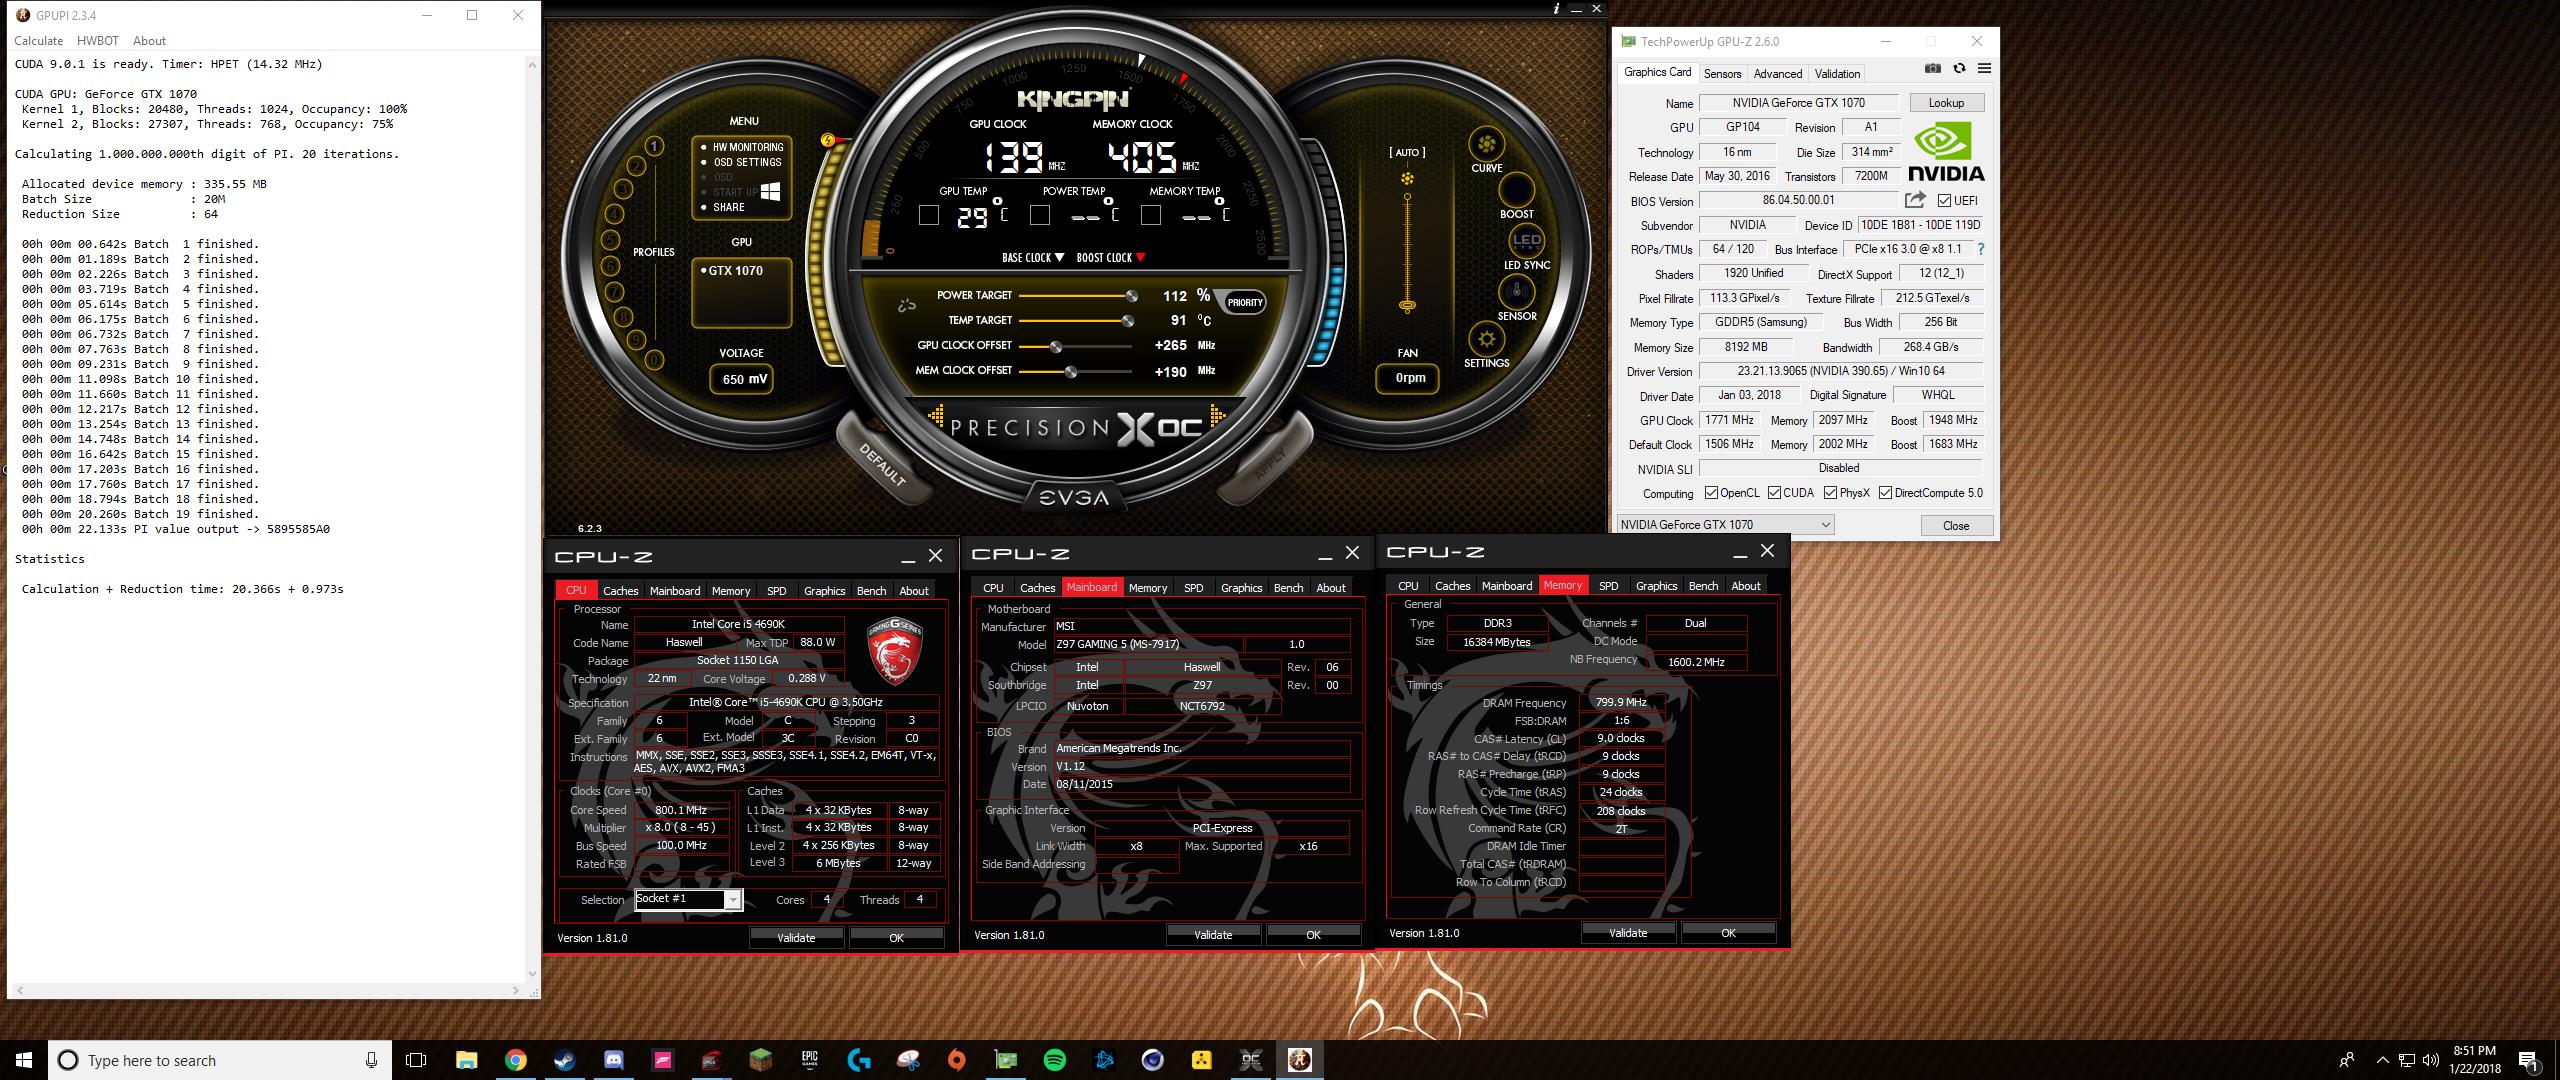Toggle CUDA checkbox

(x=1774, y=493)
